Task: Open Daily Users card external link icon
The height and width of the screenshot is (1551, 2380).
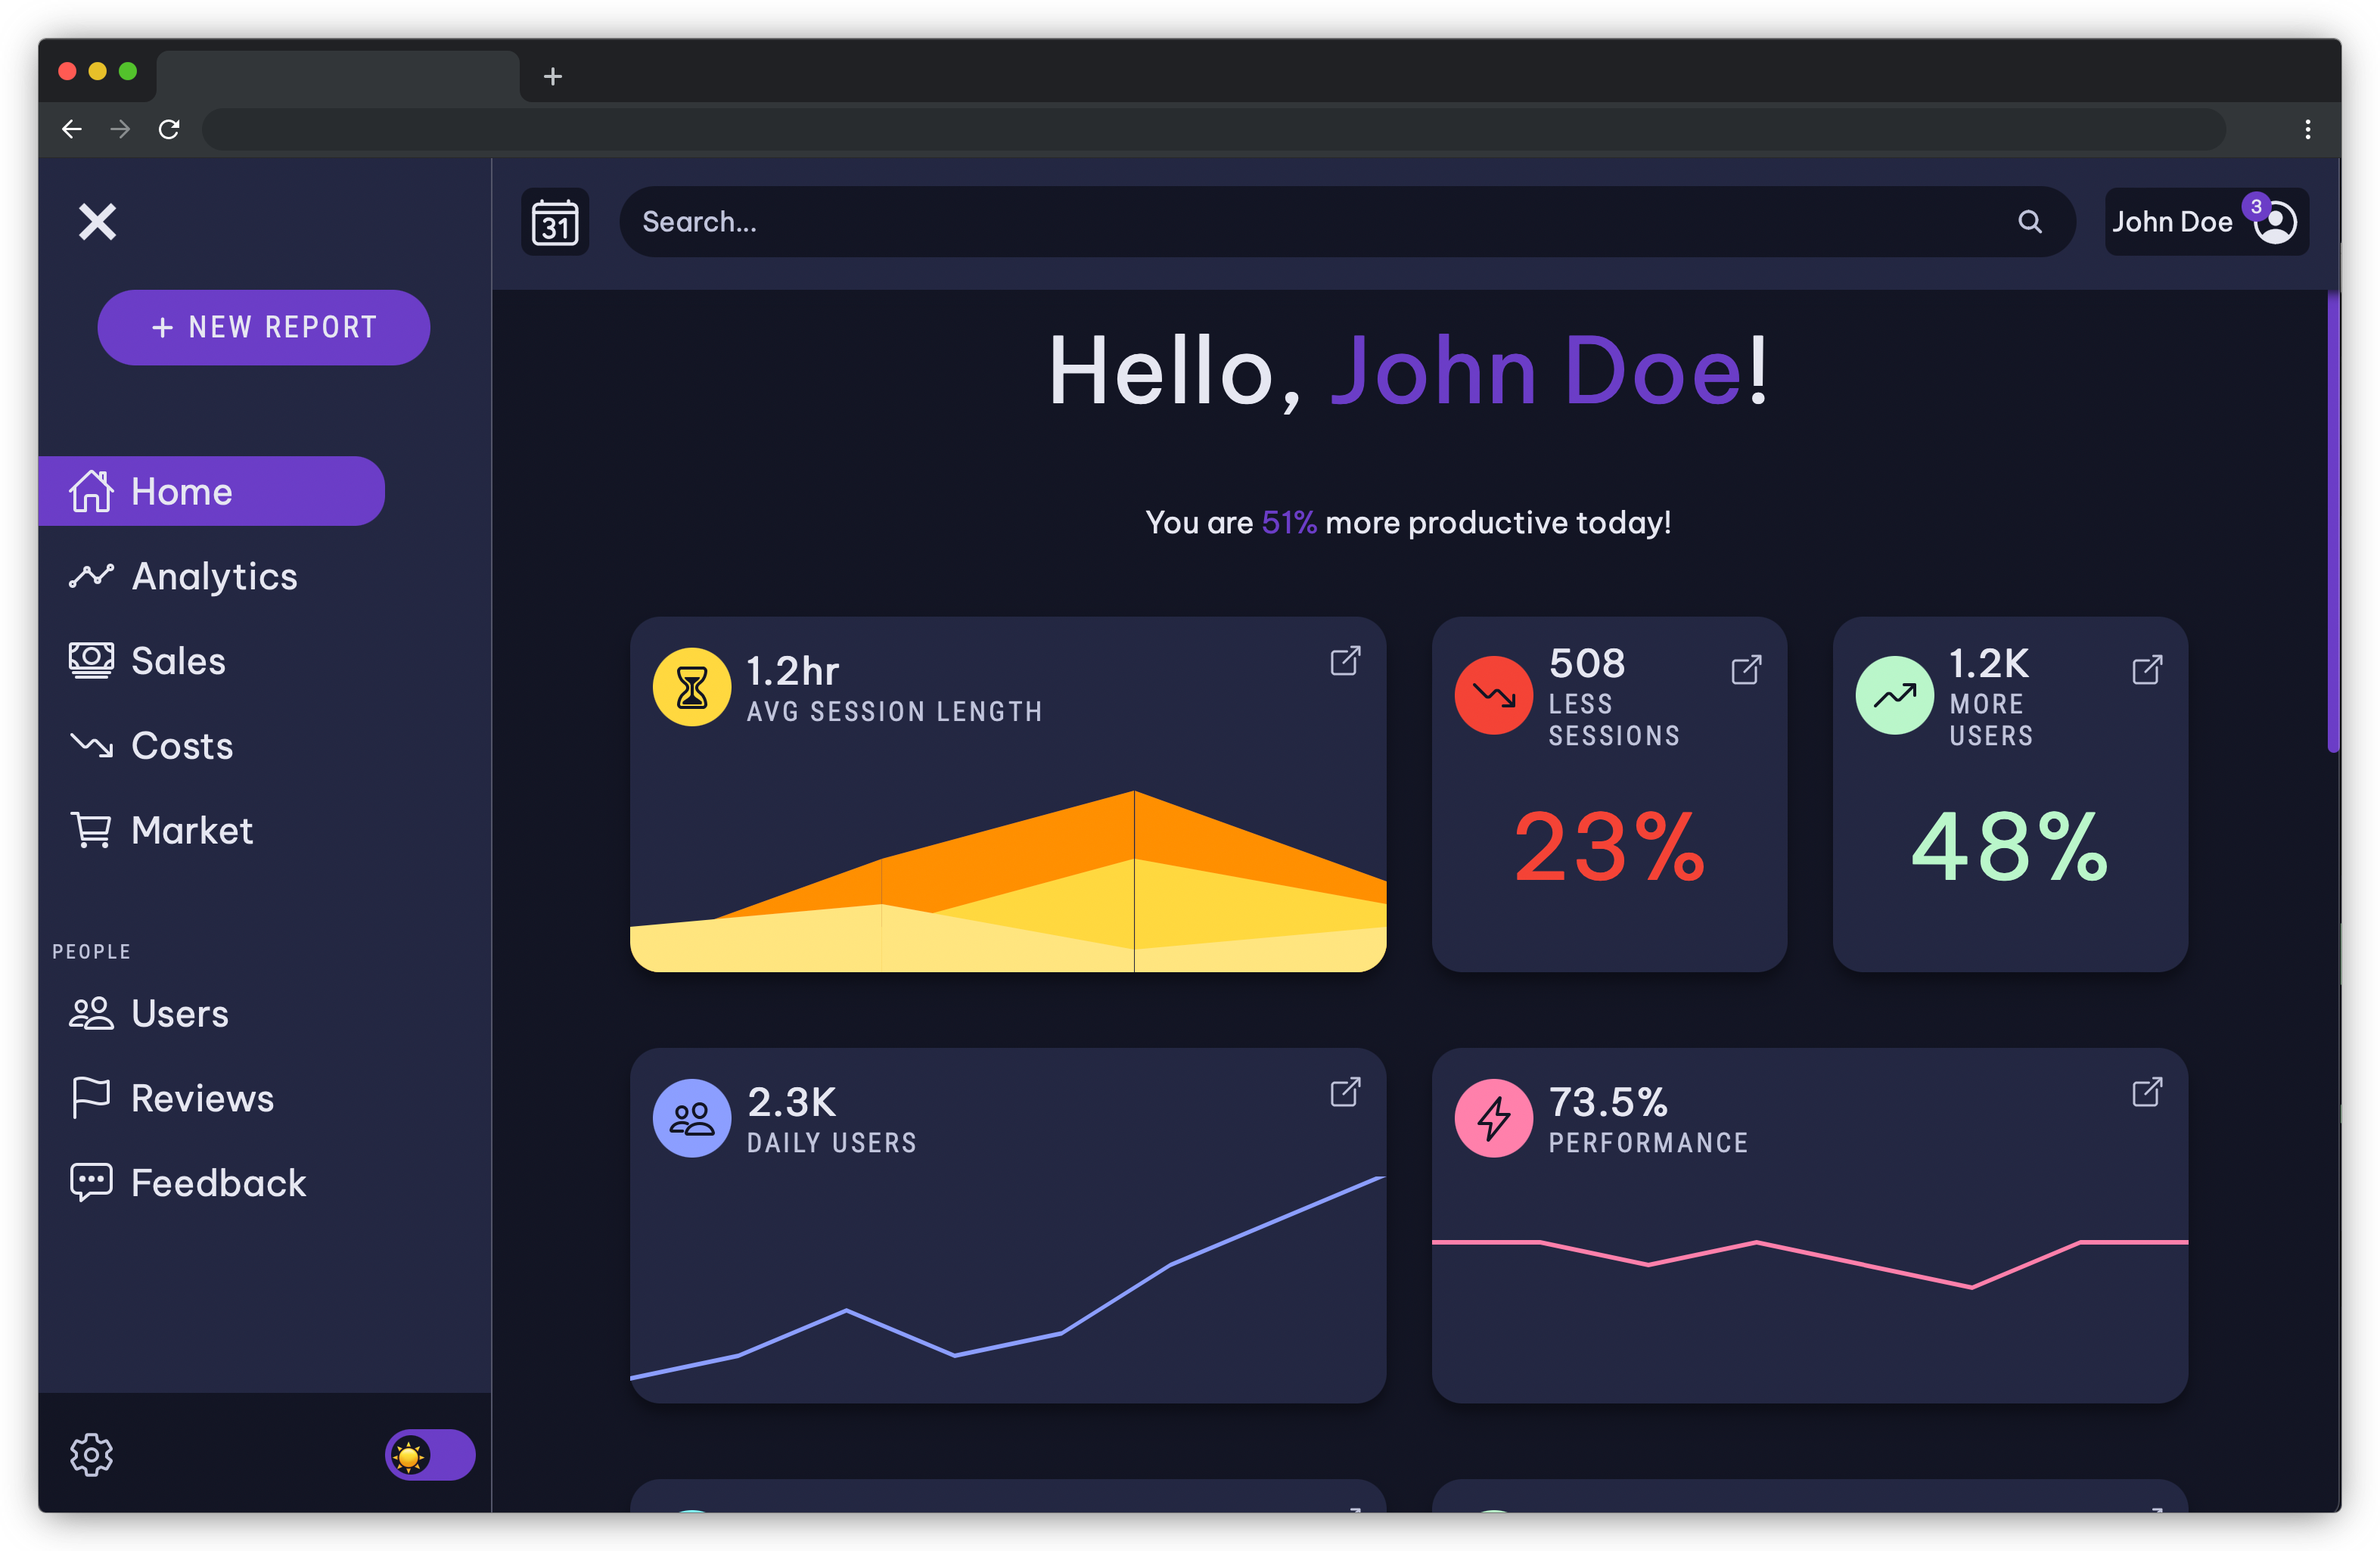Action: pos(1345,1092)
